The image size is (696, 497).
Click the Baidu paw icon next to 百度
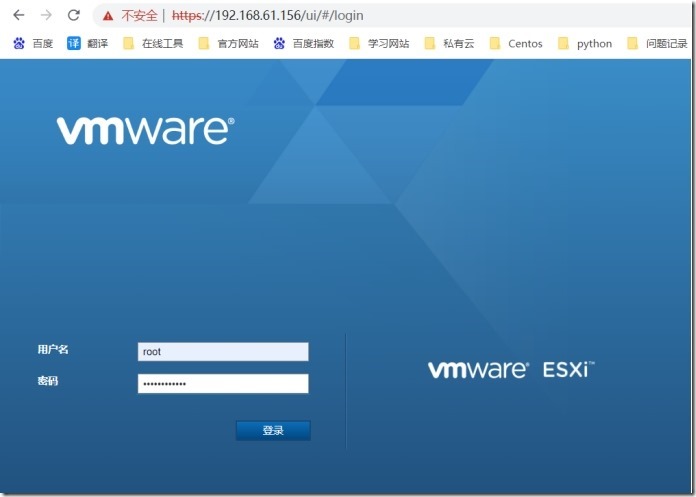click(19, 43)
